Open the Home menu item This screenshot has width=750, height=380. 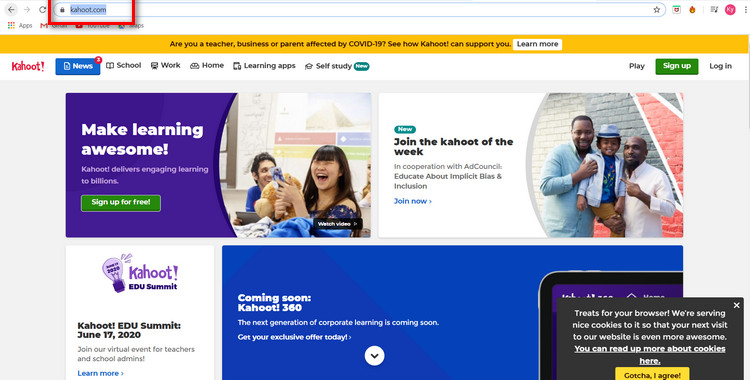pos(207,66)
